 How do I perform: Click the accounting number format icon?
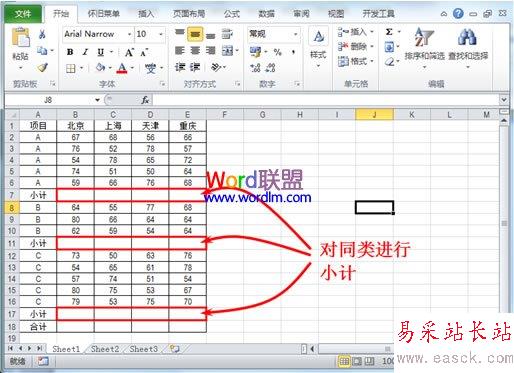(x=256, y=52)
